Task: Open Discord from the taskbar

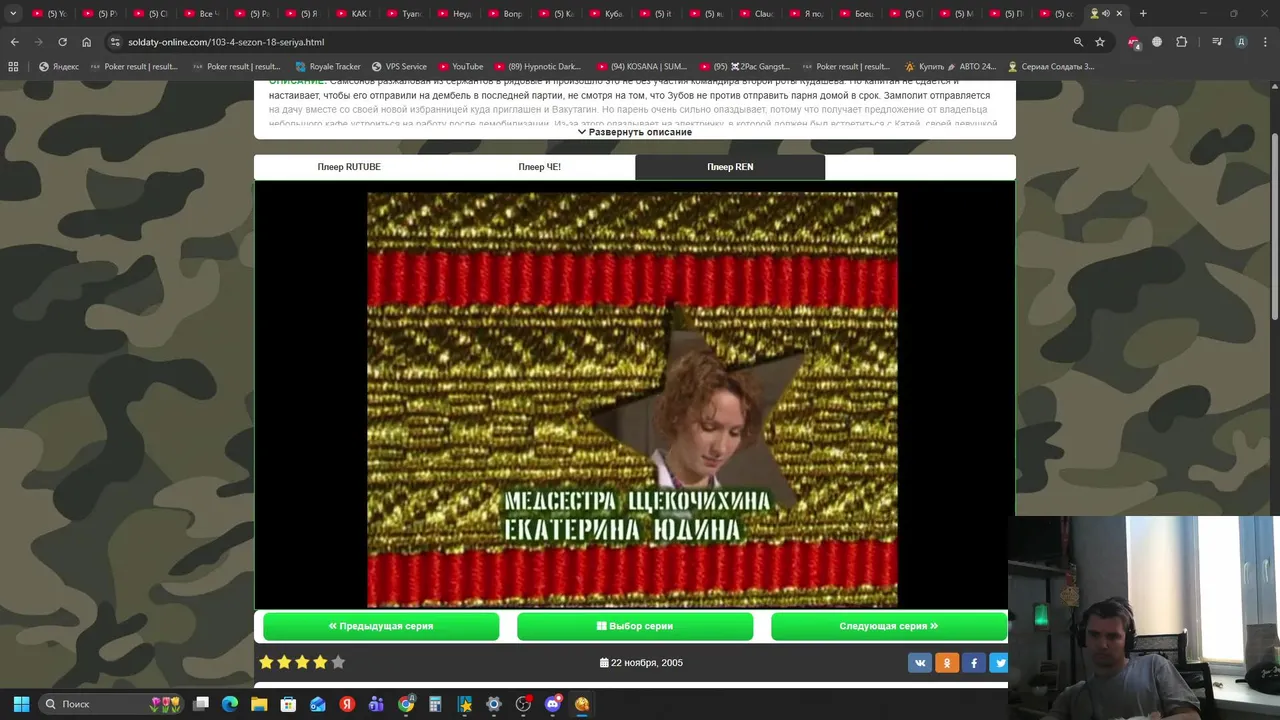Action: pyautogui.click(x=553, y=704)
